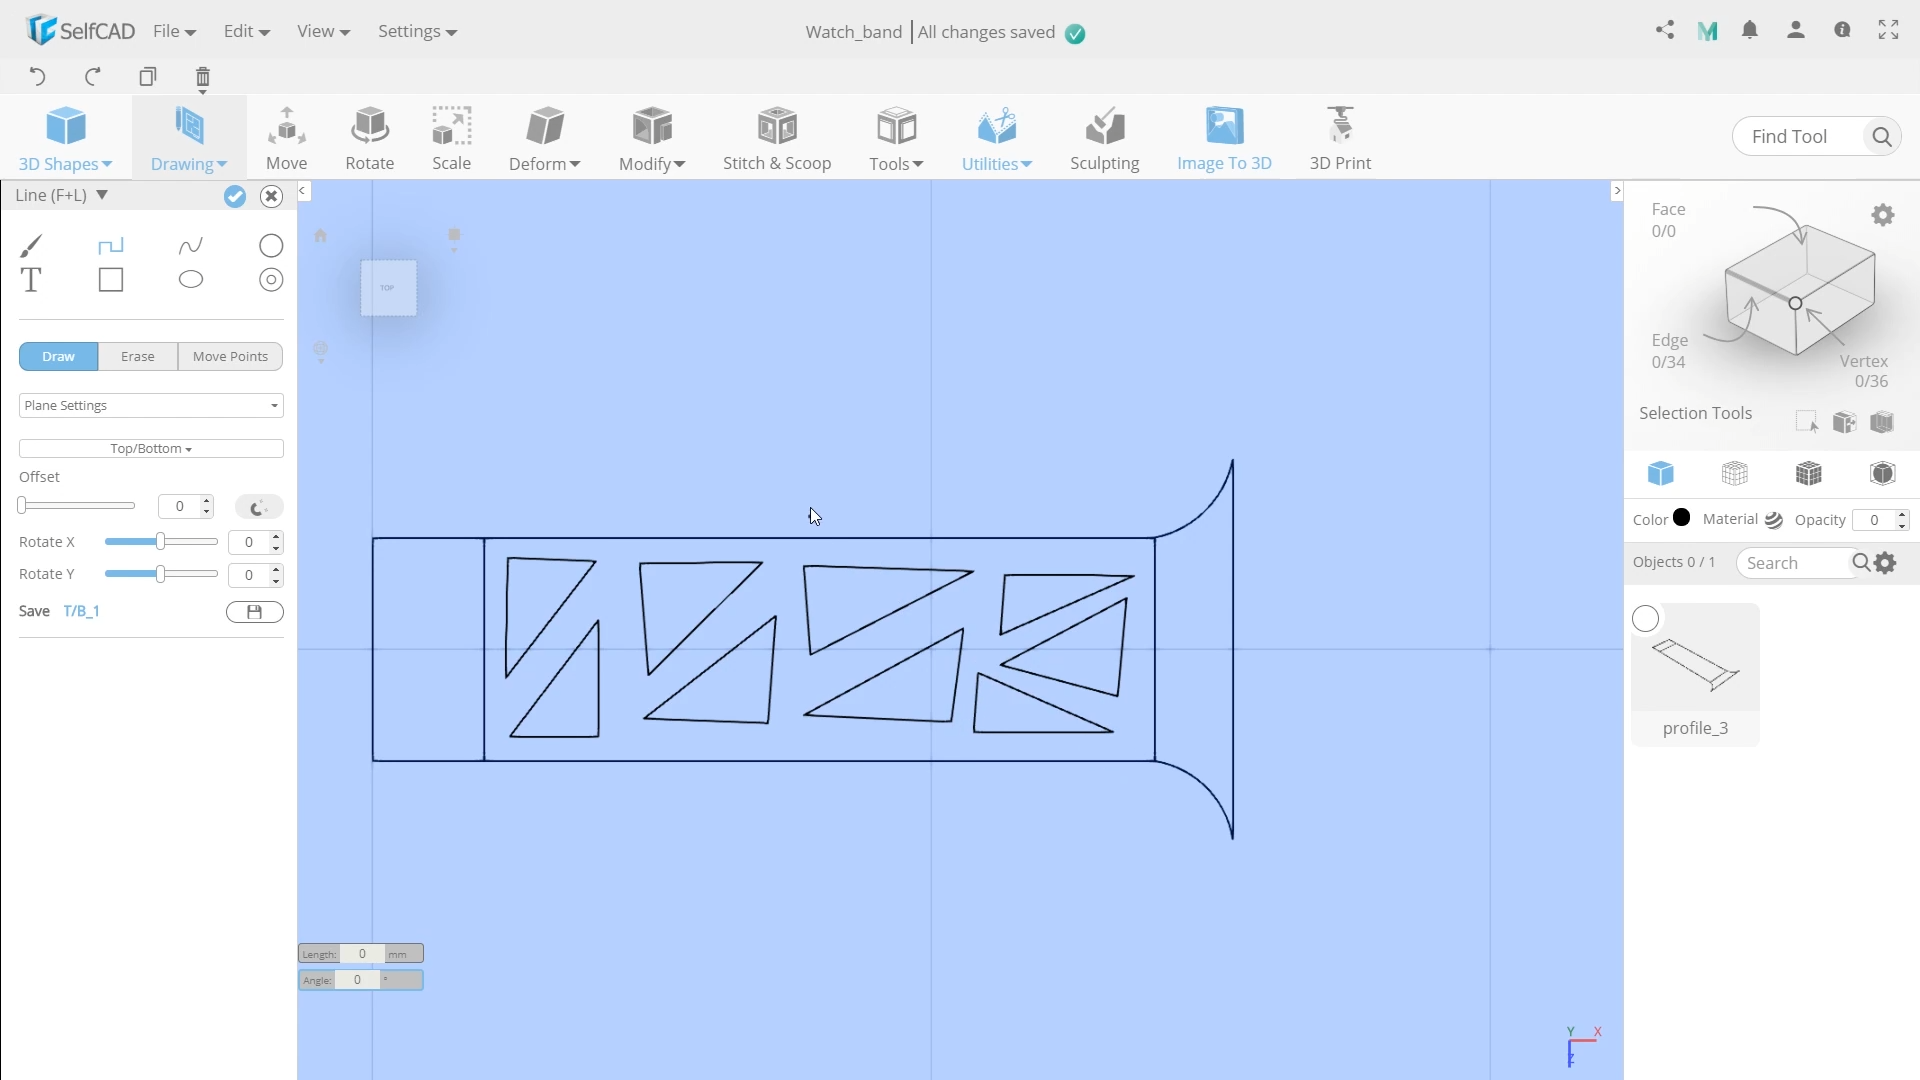Open the Settings menu

417,31
